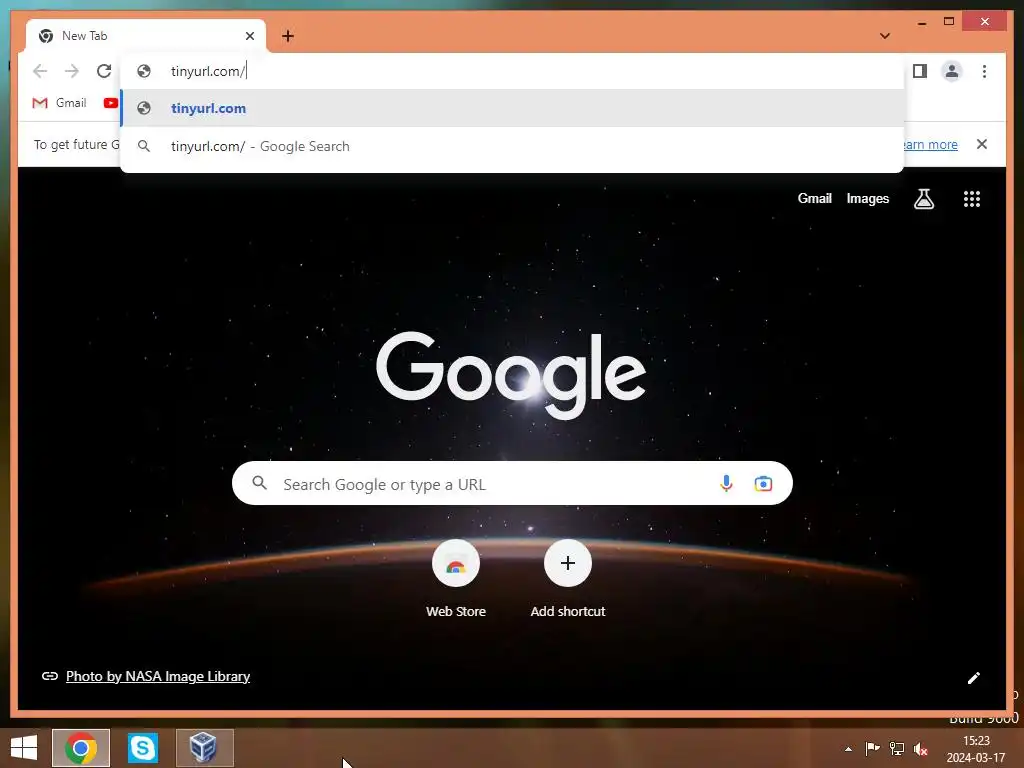Screen dimensions: 1024x768
Task: Select the tinyurl.com autocomplete suggestion
Action: click(513, 108)
